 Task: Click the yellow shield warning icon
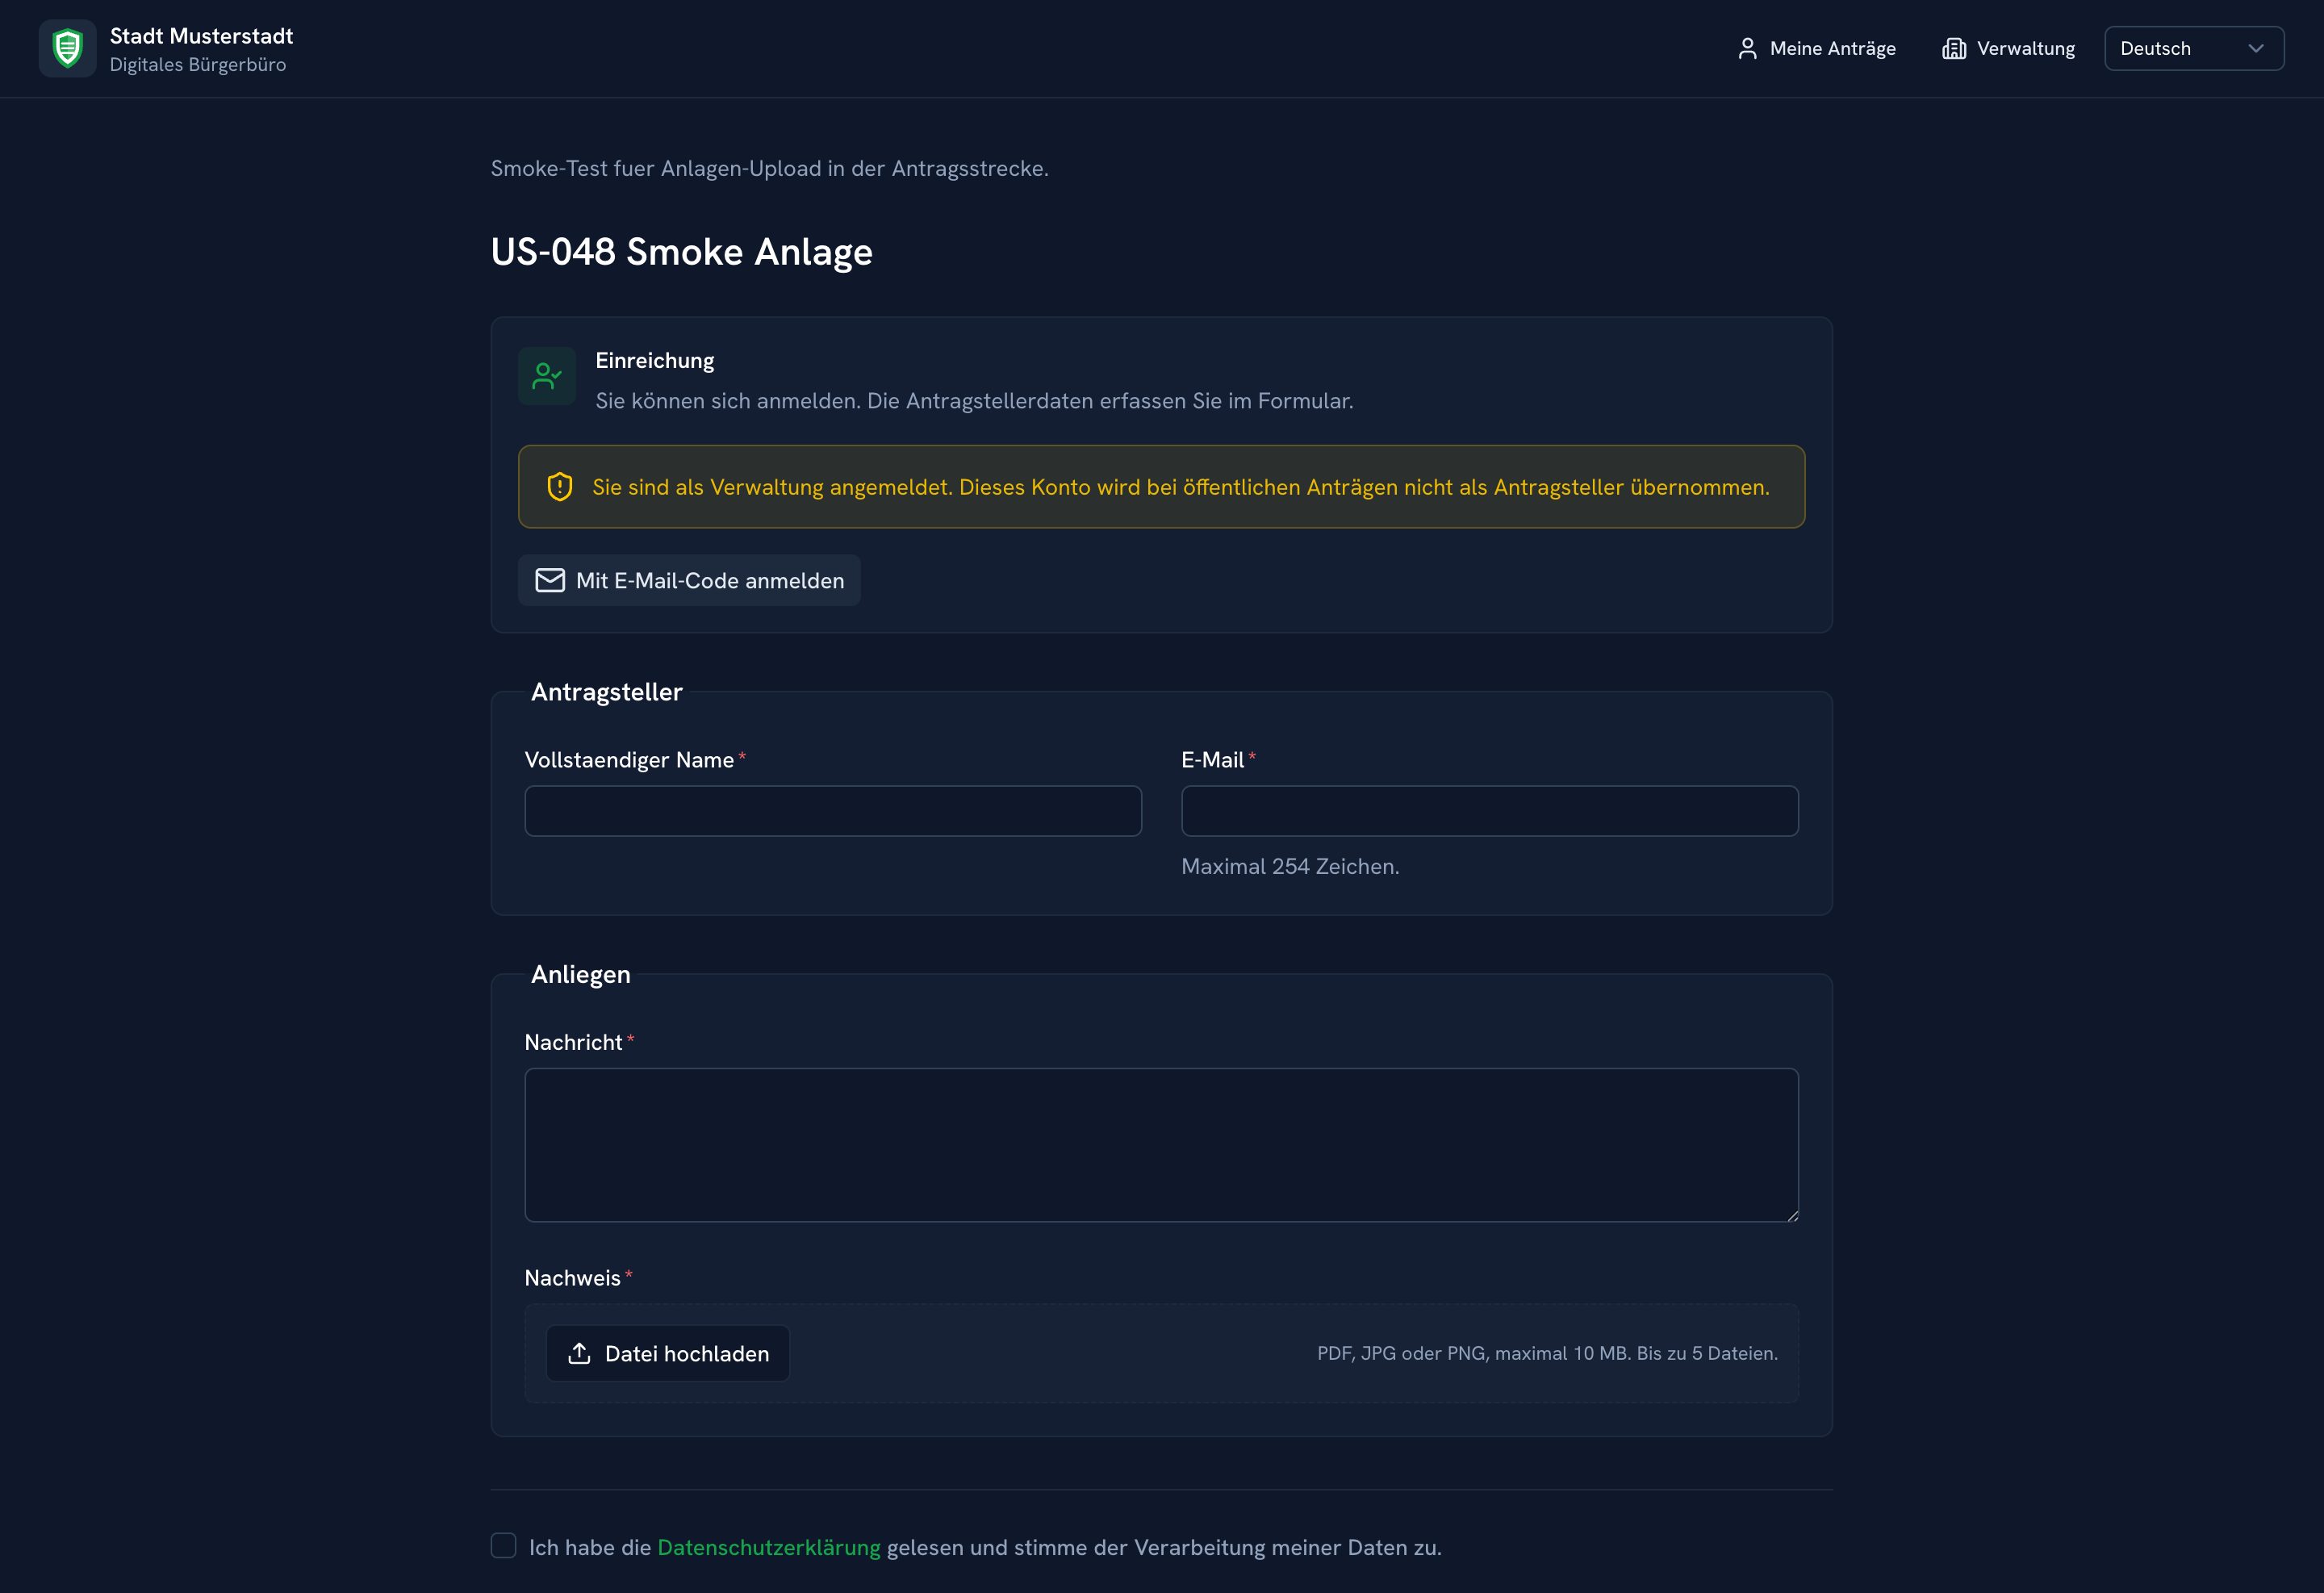click(x=560, y=487)
